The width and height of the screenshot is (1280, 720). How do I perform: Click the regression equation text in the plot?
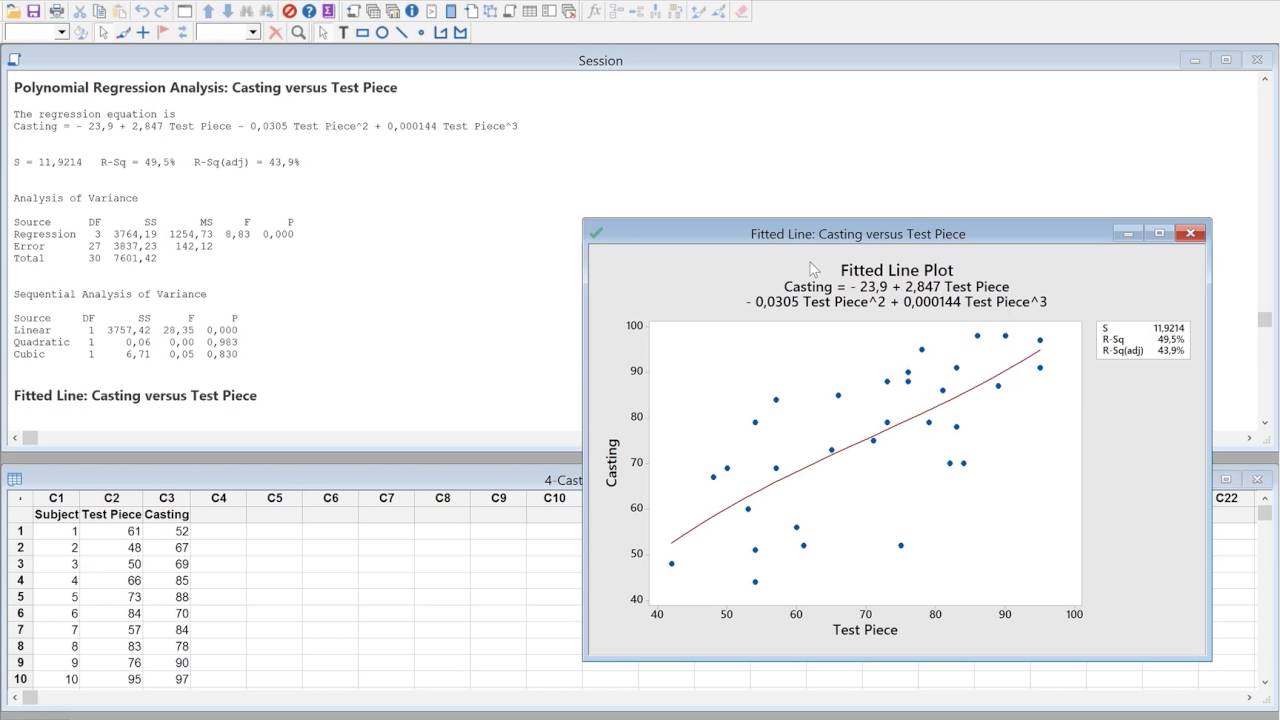(x=896, y=294)
